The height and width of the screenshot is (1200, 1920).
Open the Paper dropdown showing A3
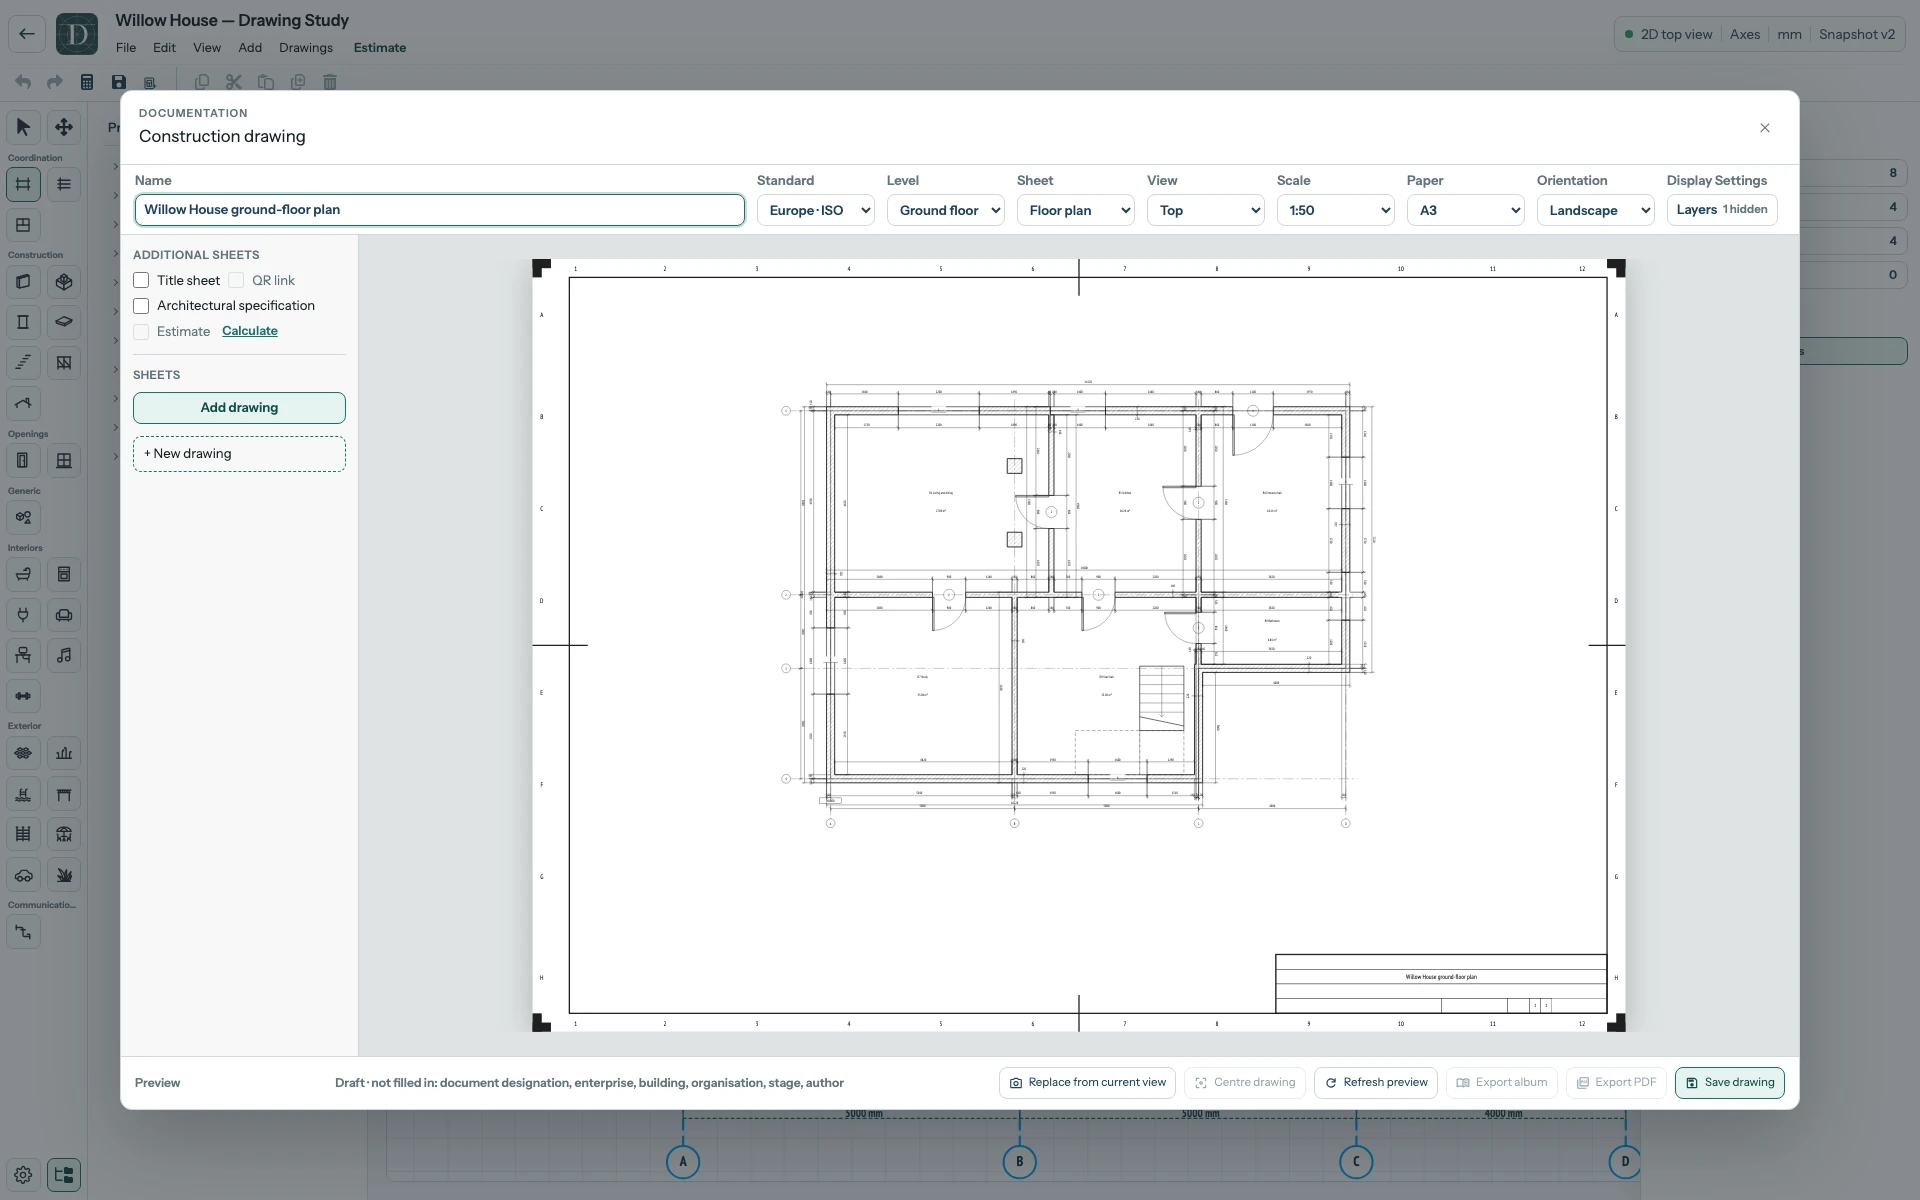[1466, 210]
